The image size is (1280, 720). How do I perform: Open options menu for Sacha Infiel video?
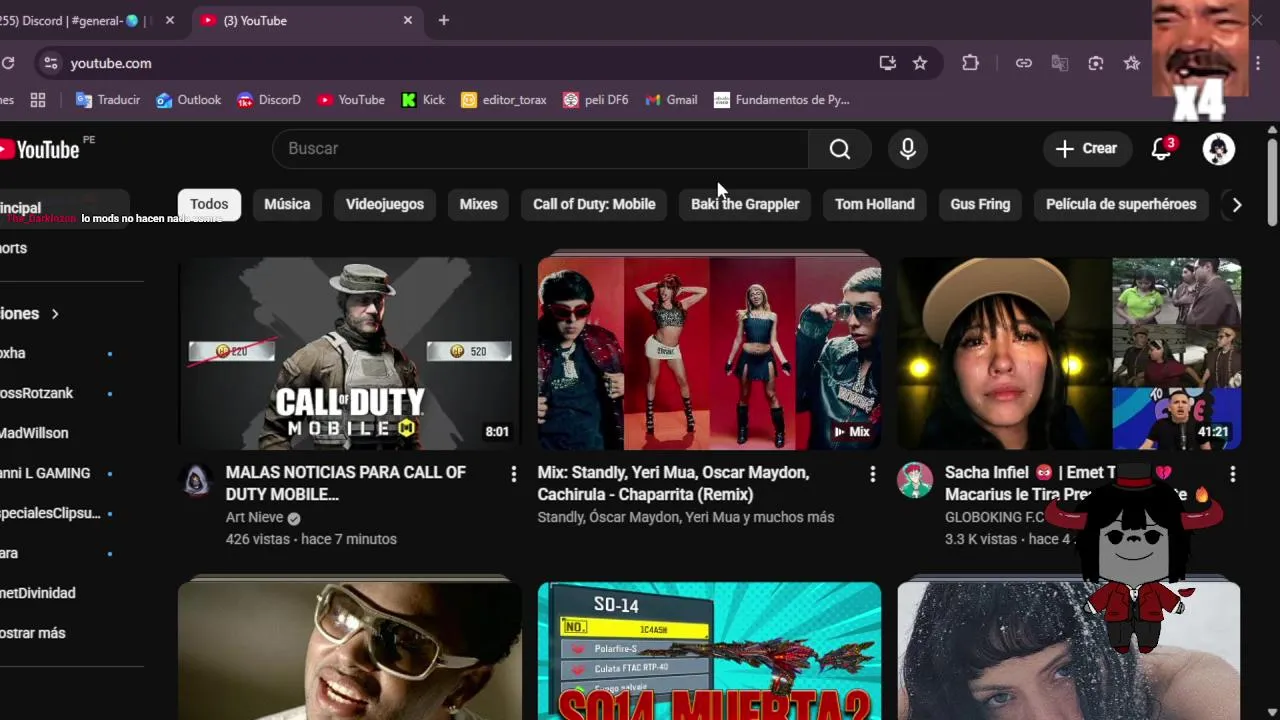(x=1232, y=473)
